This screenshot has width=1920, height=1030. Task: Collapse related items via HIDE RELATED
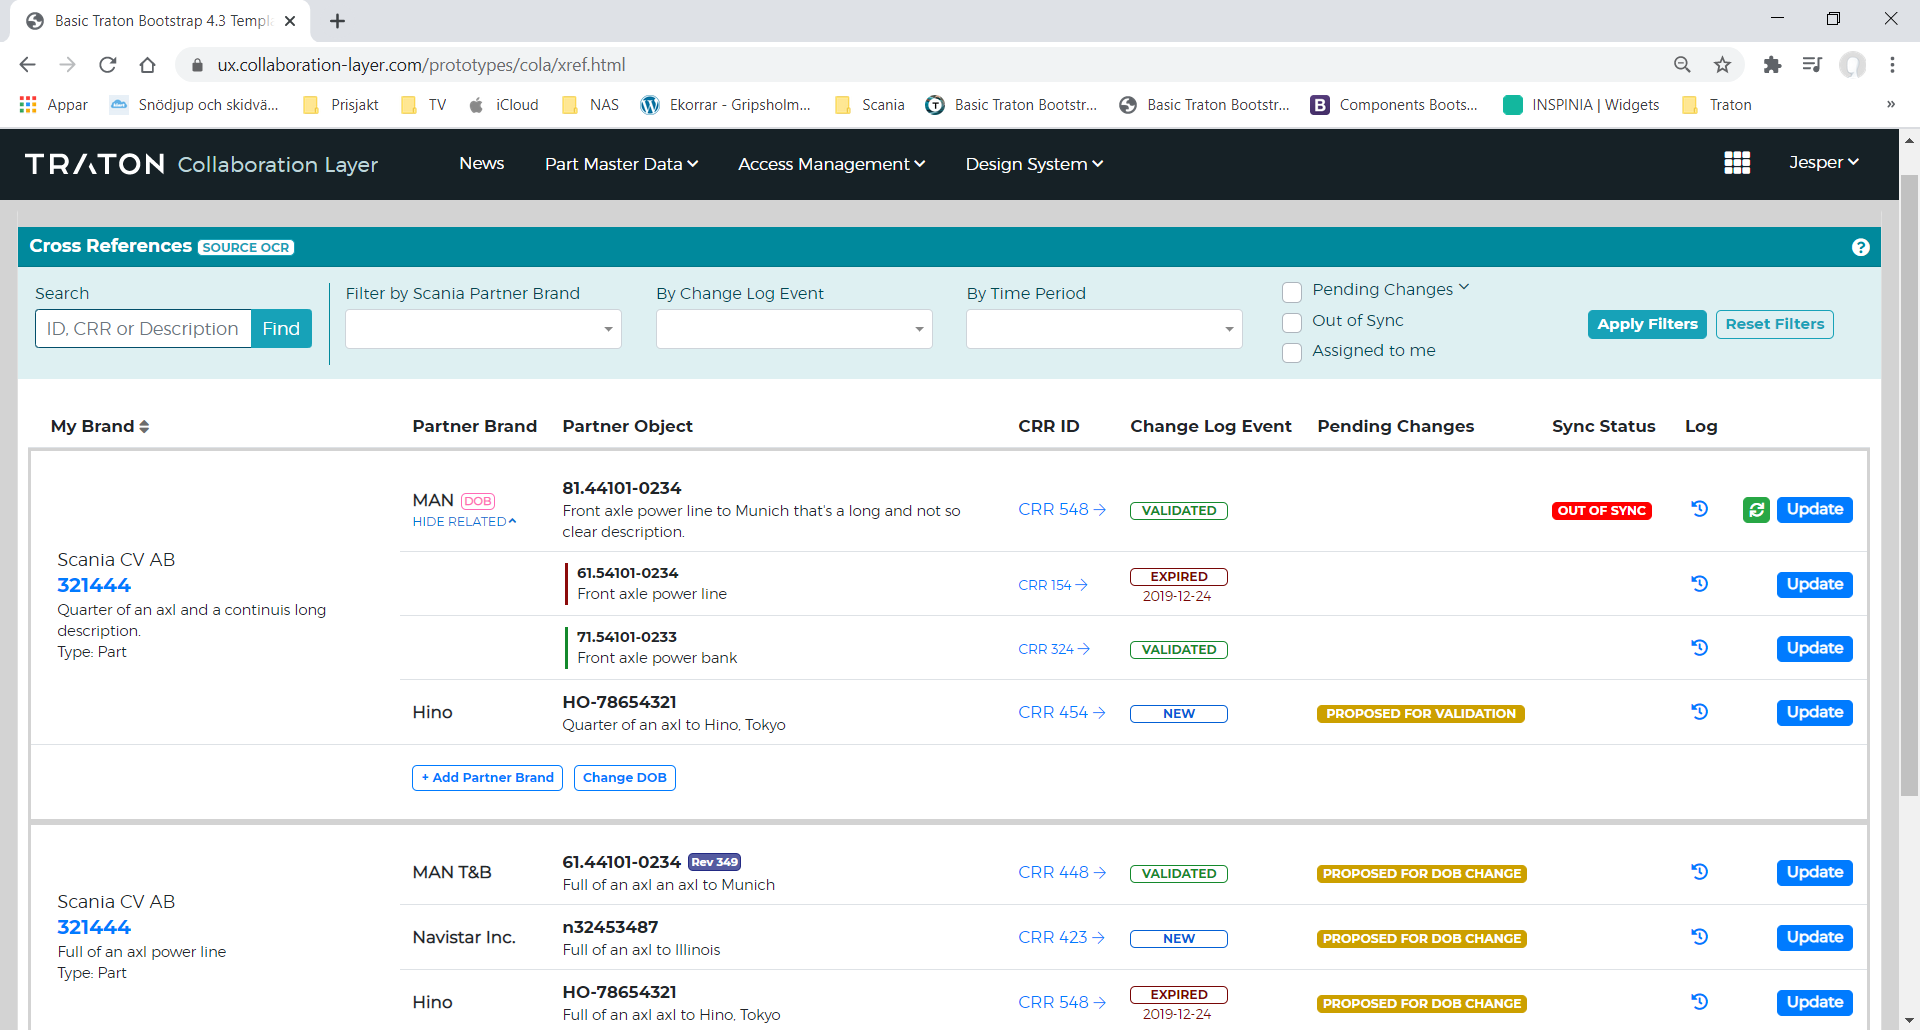tap(464, 522)
